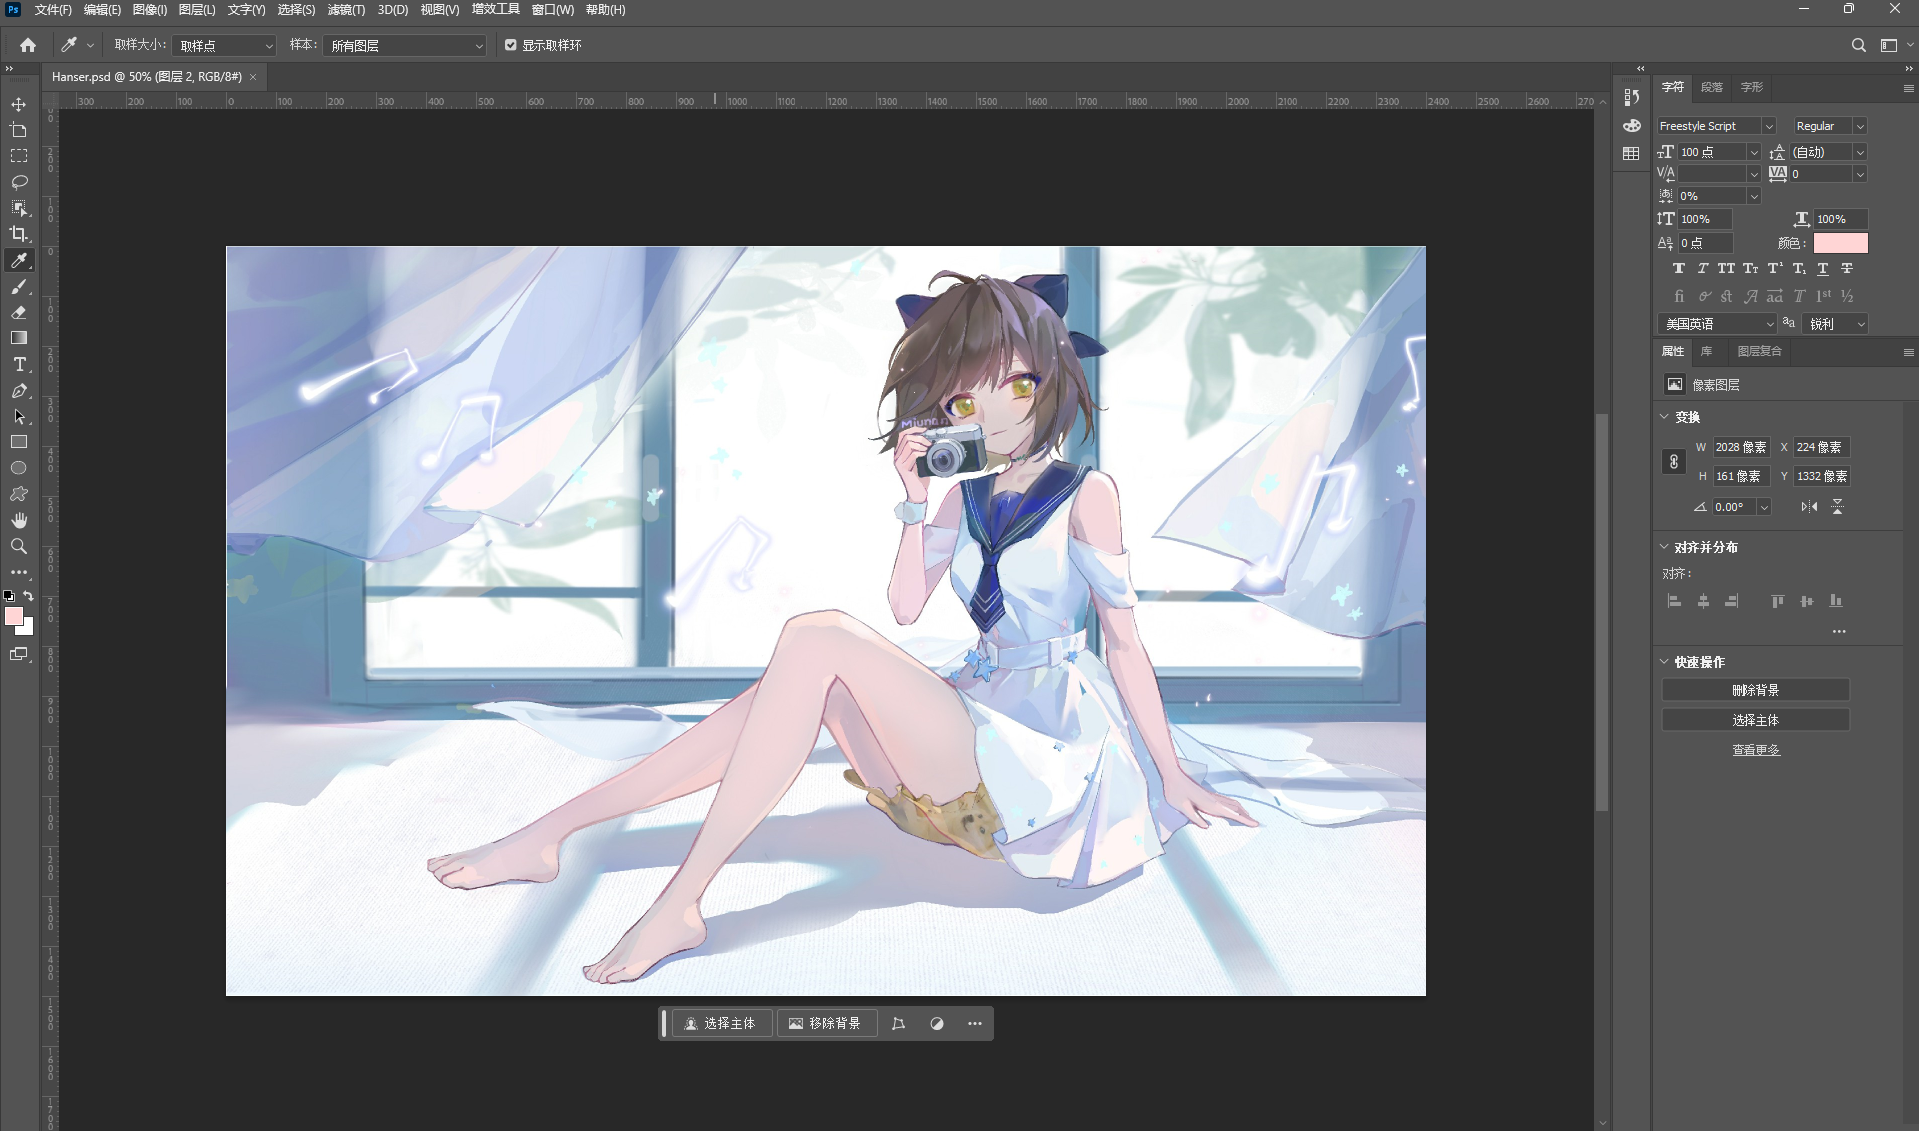Screen dimensions: 1919x1131
Task: Click Select Subject in Quick Actions panel
Action: (1755, 720)
